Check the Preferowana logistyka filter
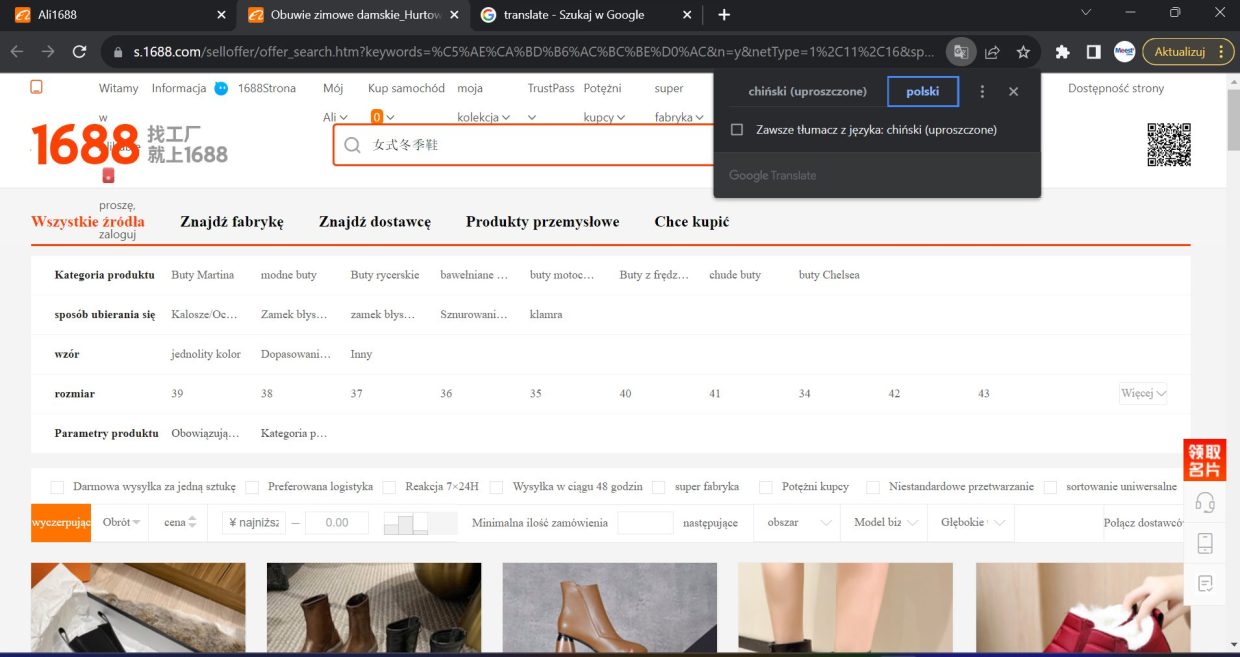The image size is (1240, 657). click(252, 487)
